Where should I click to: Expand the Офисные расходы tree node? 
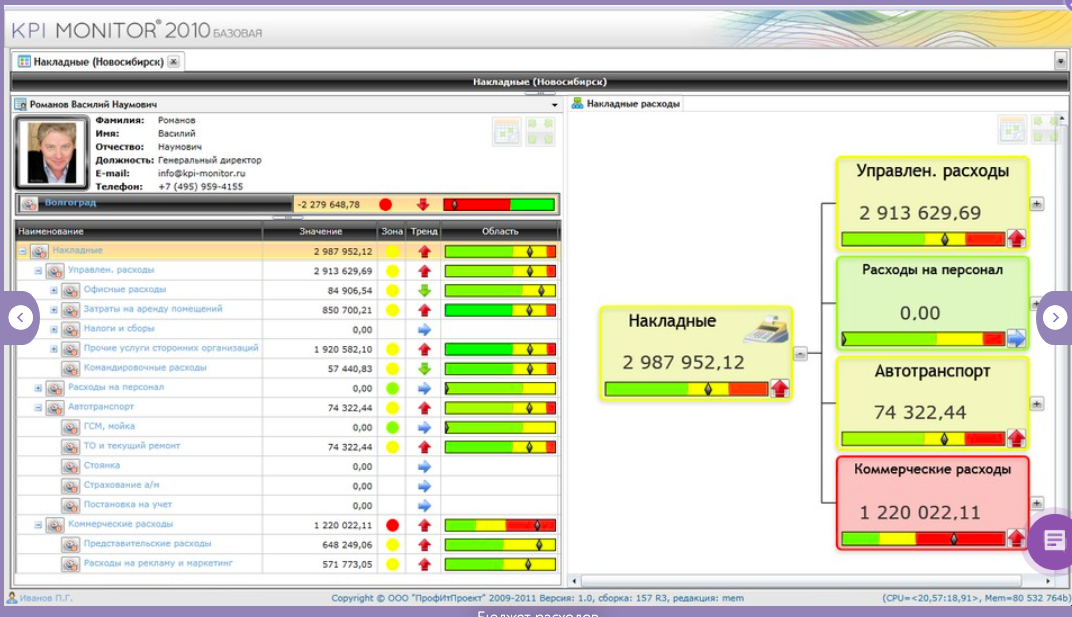(54, 290)
